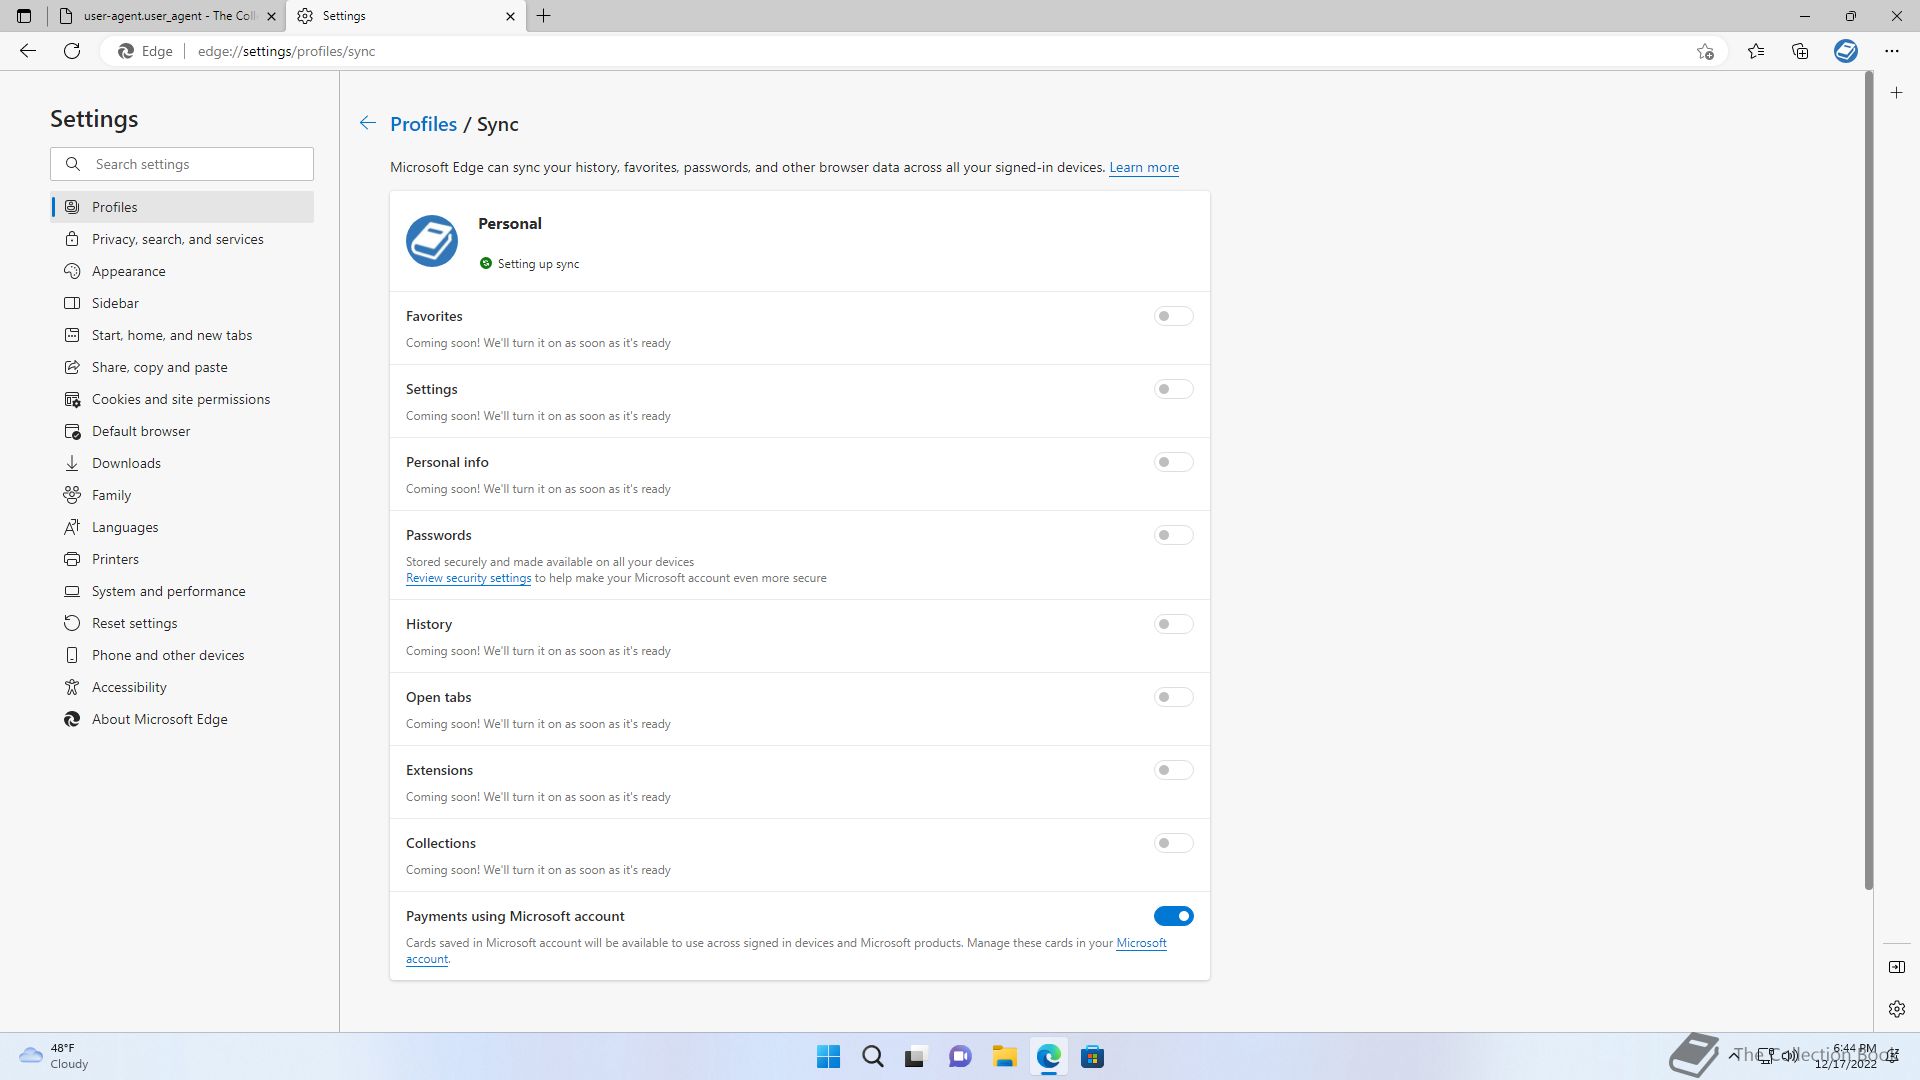Open tab actions menu icon
This screenshot has height=1080, width=1920.
tap(24, 16)
